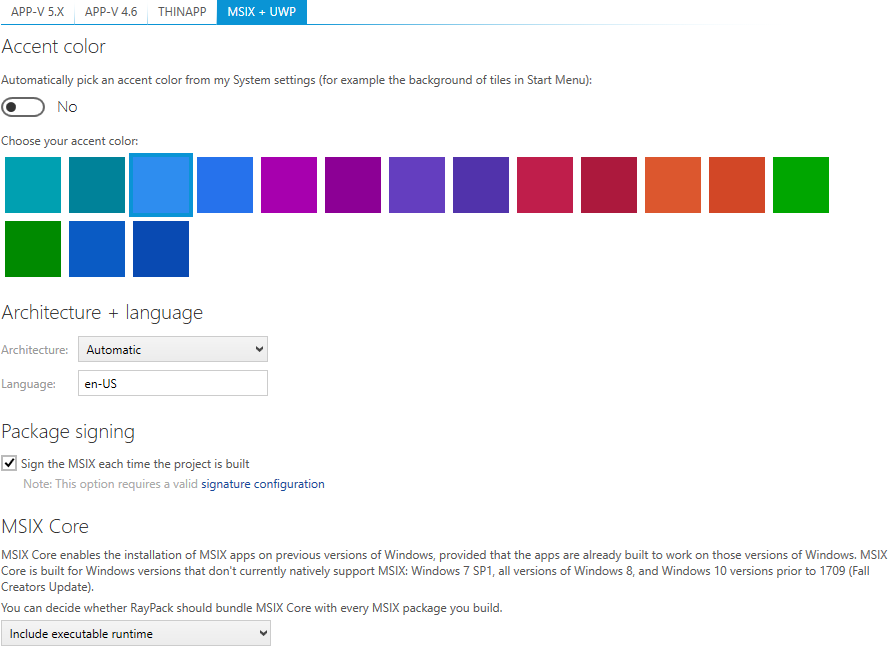892x647 pixels.
Task: Open the Architecture dropdown
Action: tap(173, 350)
